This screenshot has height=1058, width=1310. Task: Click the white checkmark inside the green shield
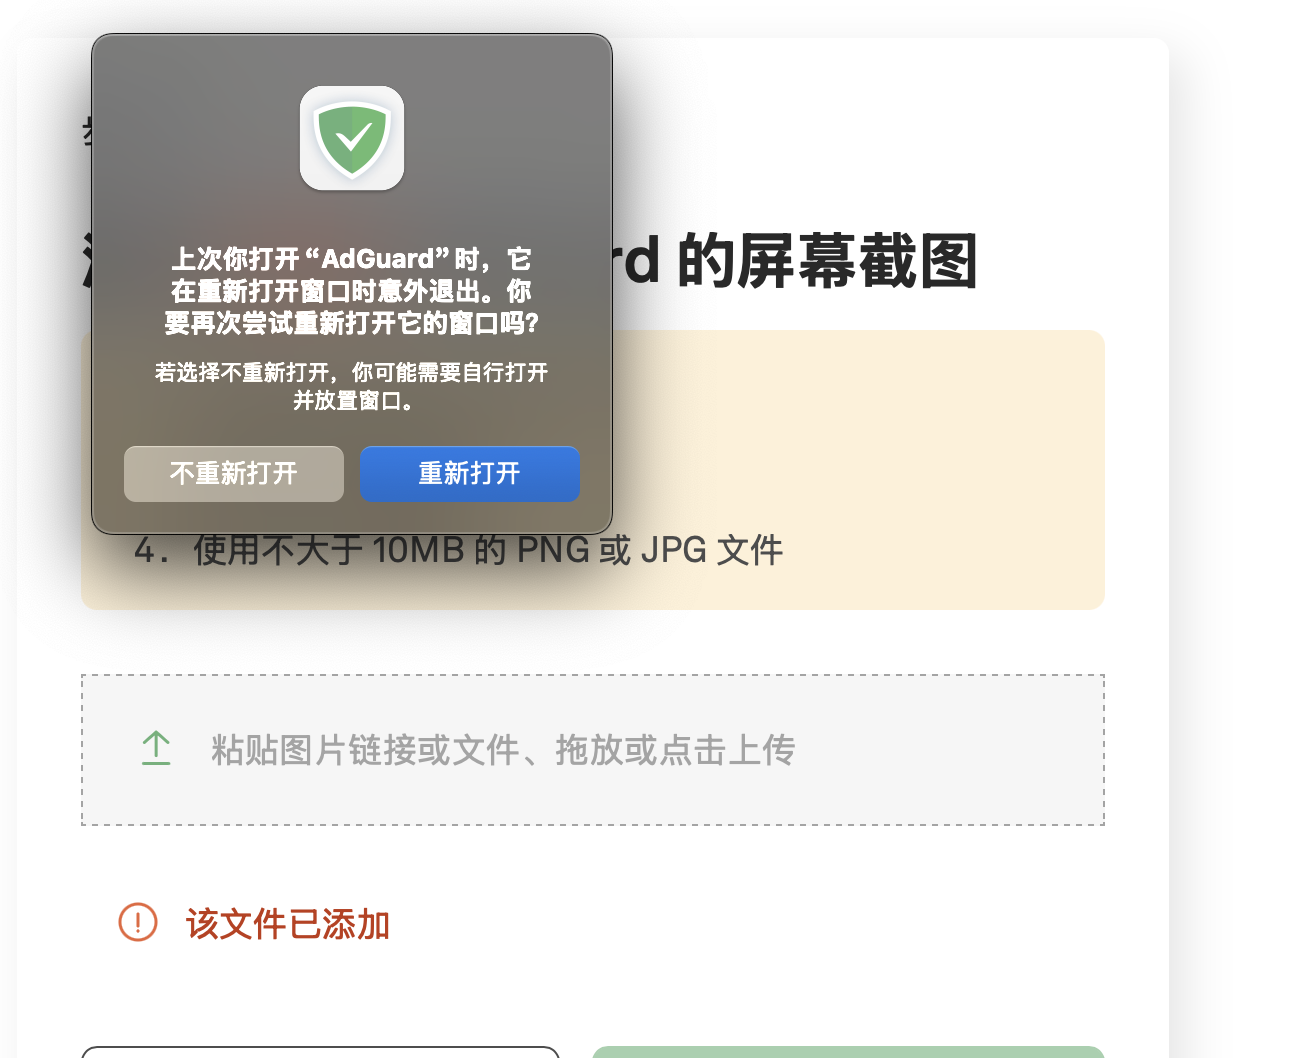352,136
